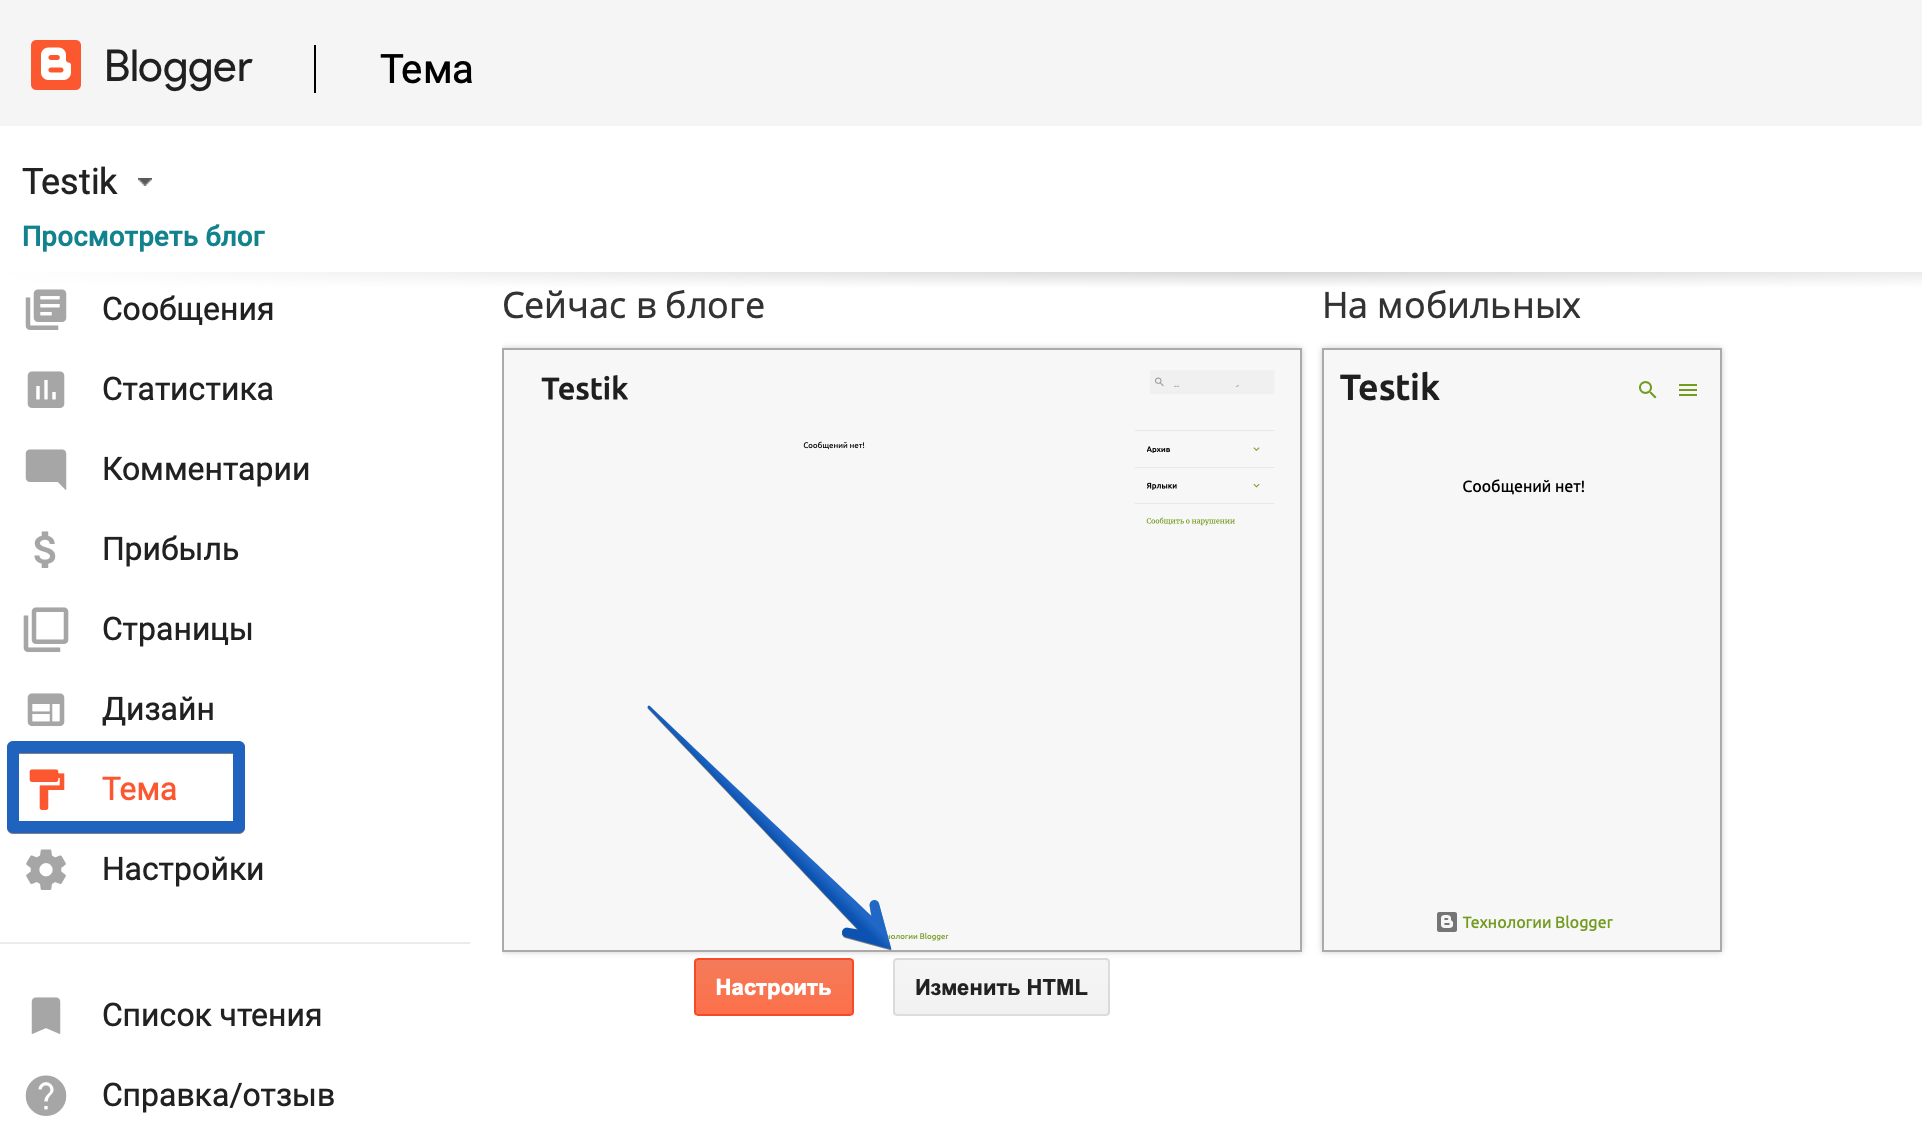Click the desktop blog theme preview thumbnail

coord(902,650)
